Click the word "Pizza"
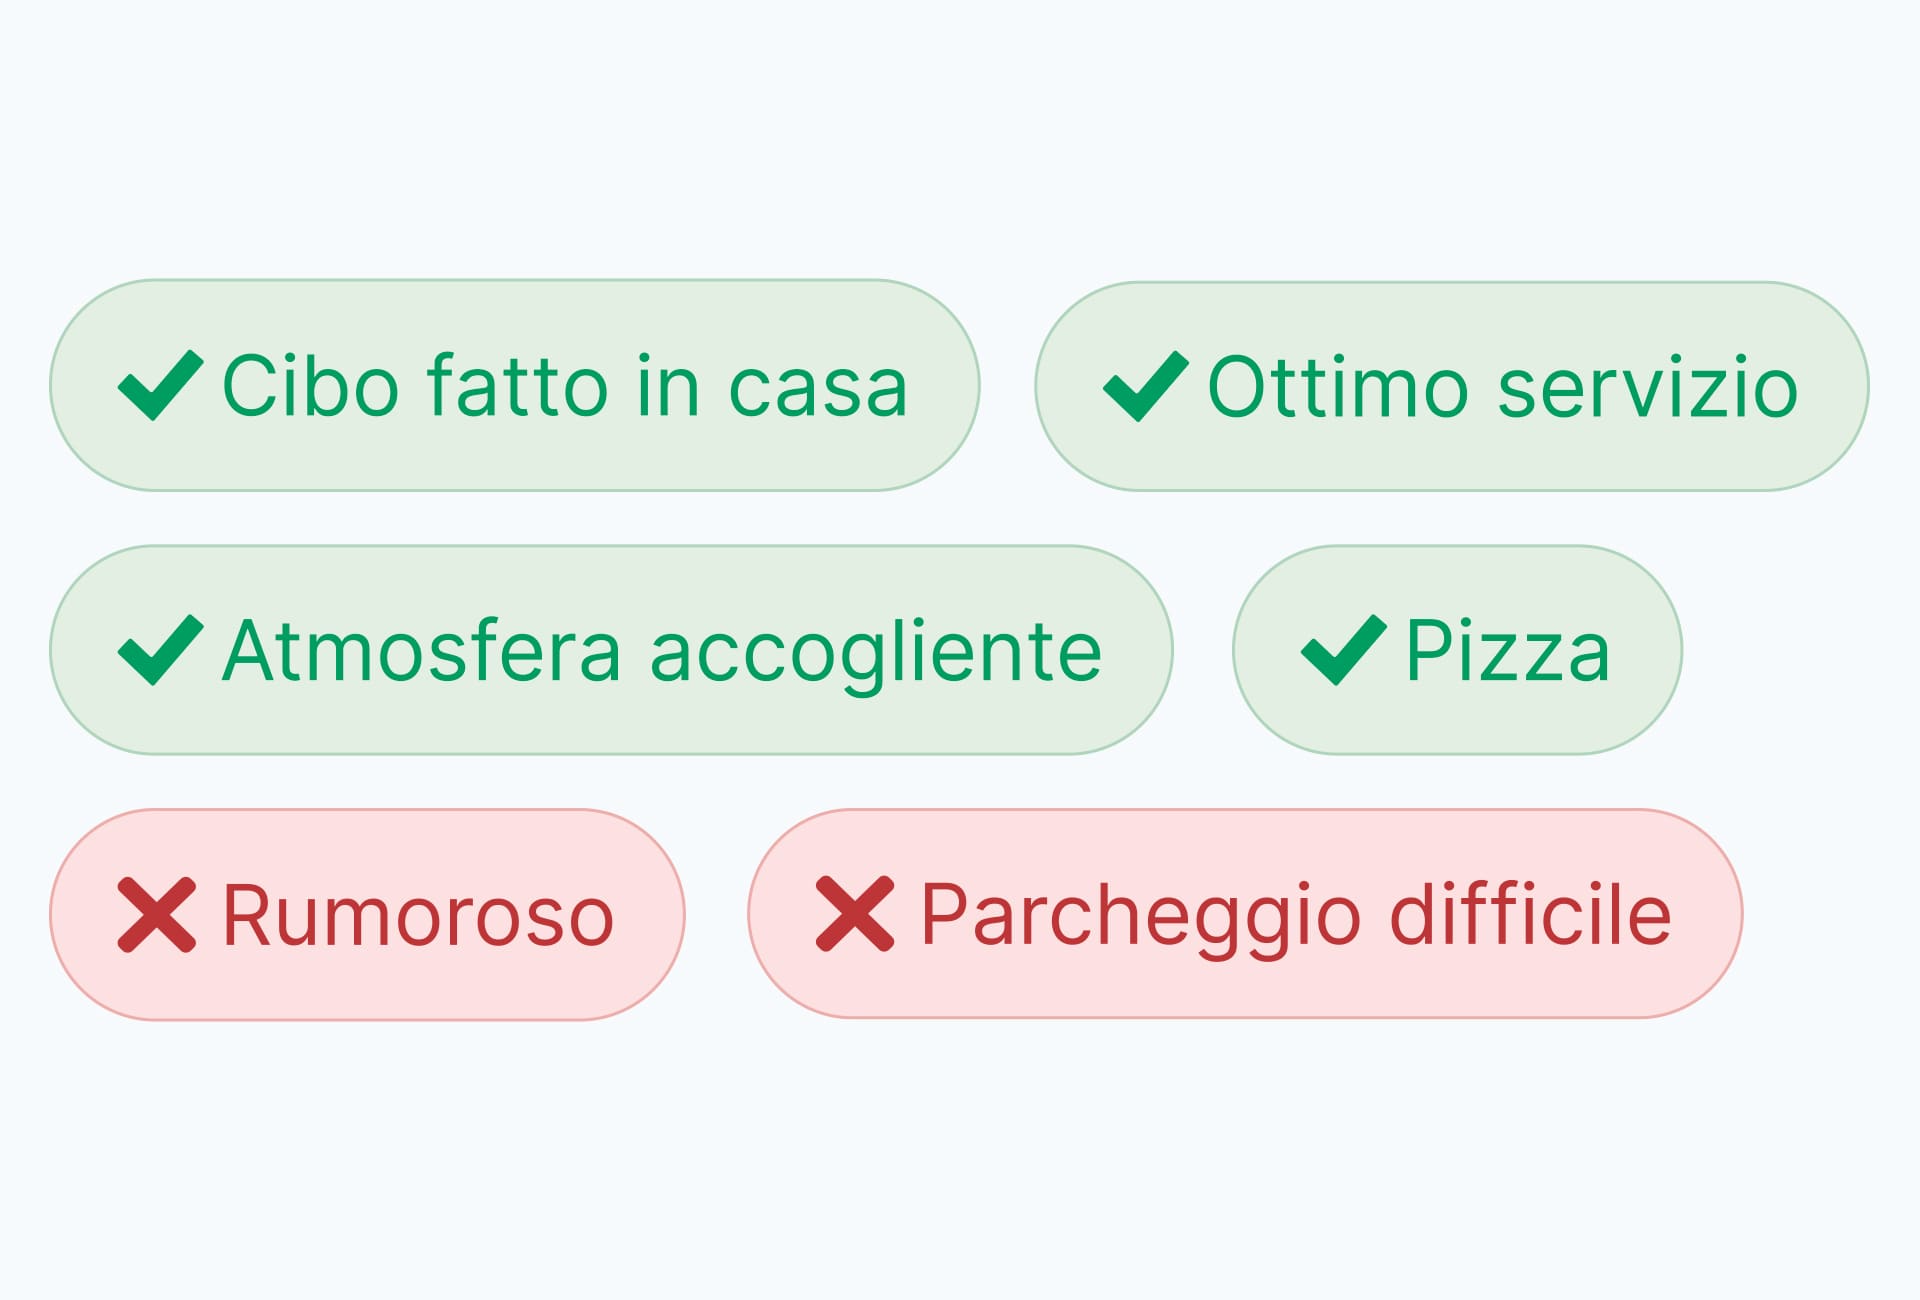Viewport: 1920px width, 1300px height. tap(1507, 652)
